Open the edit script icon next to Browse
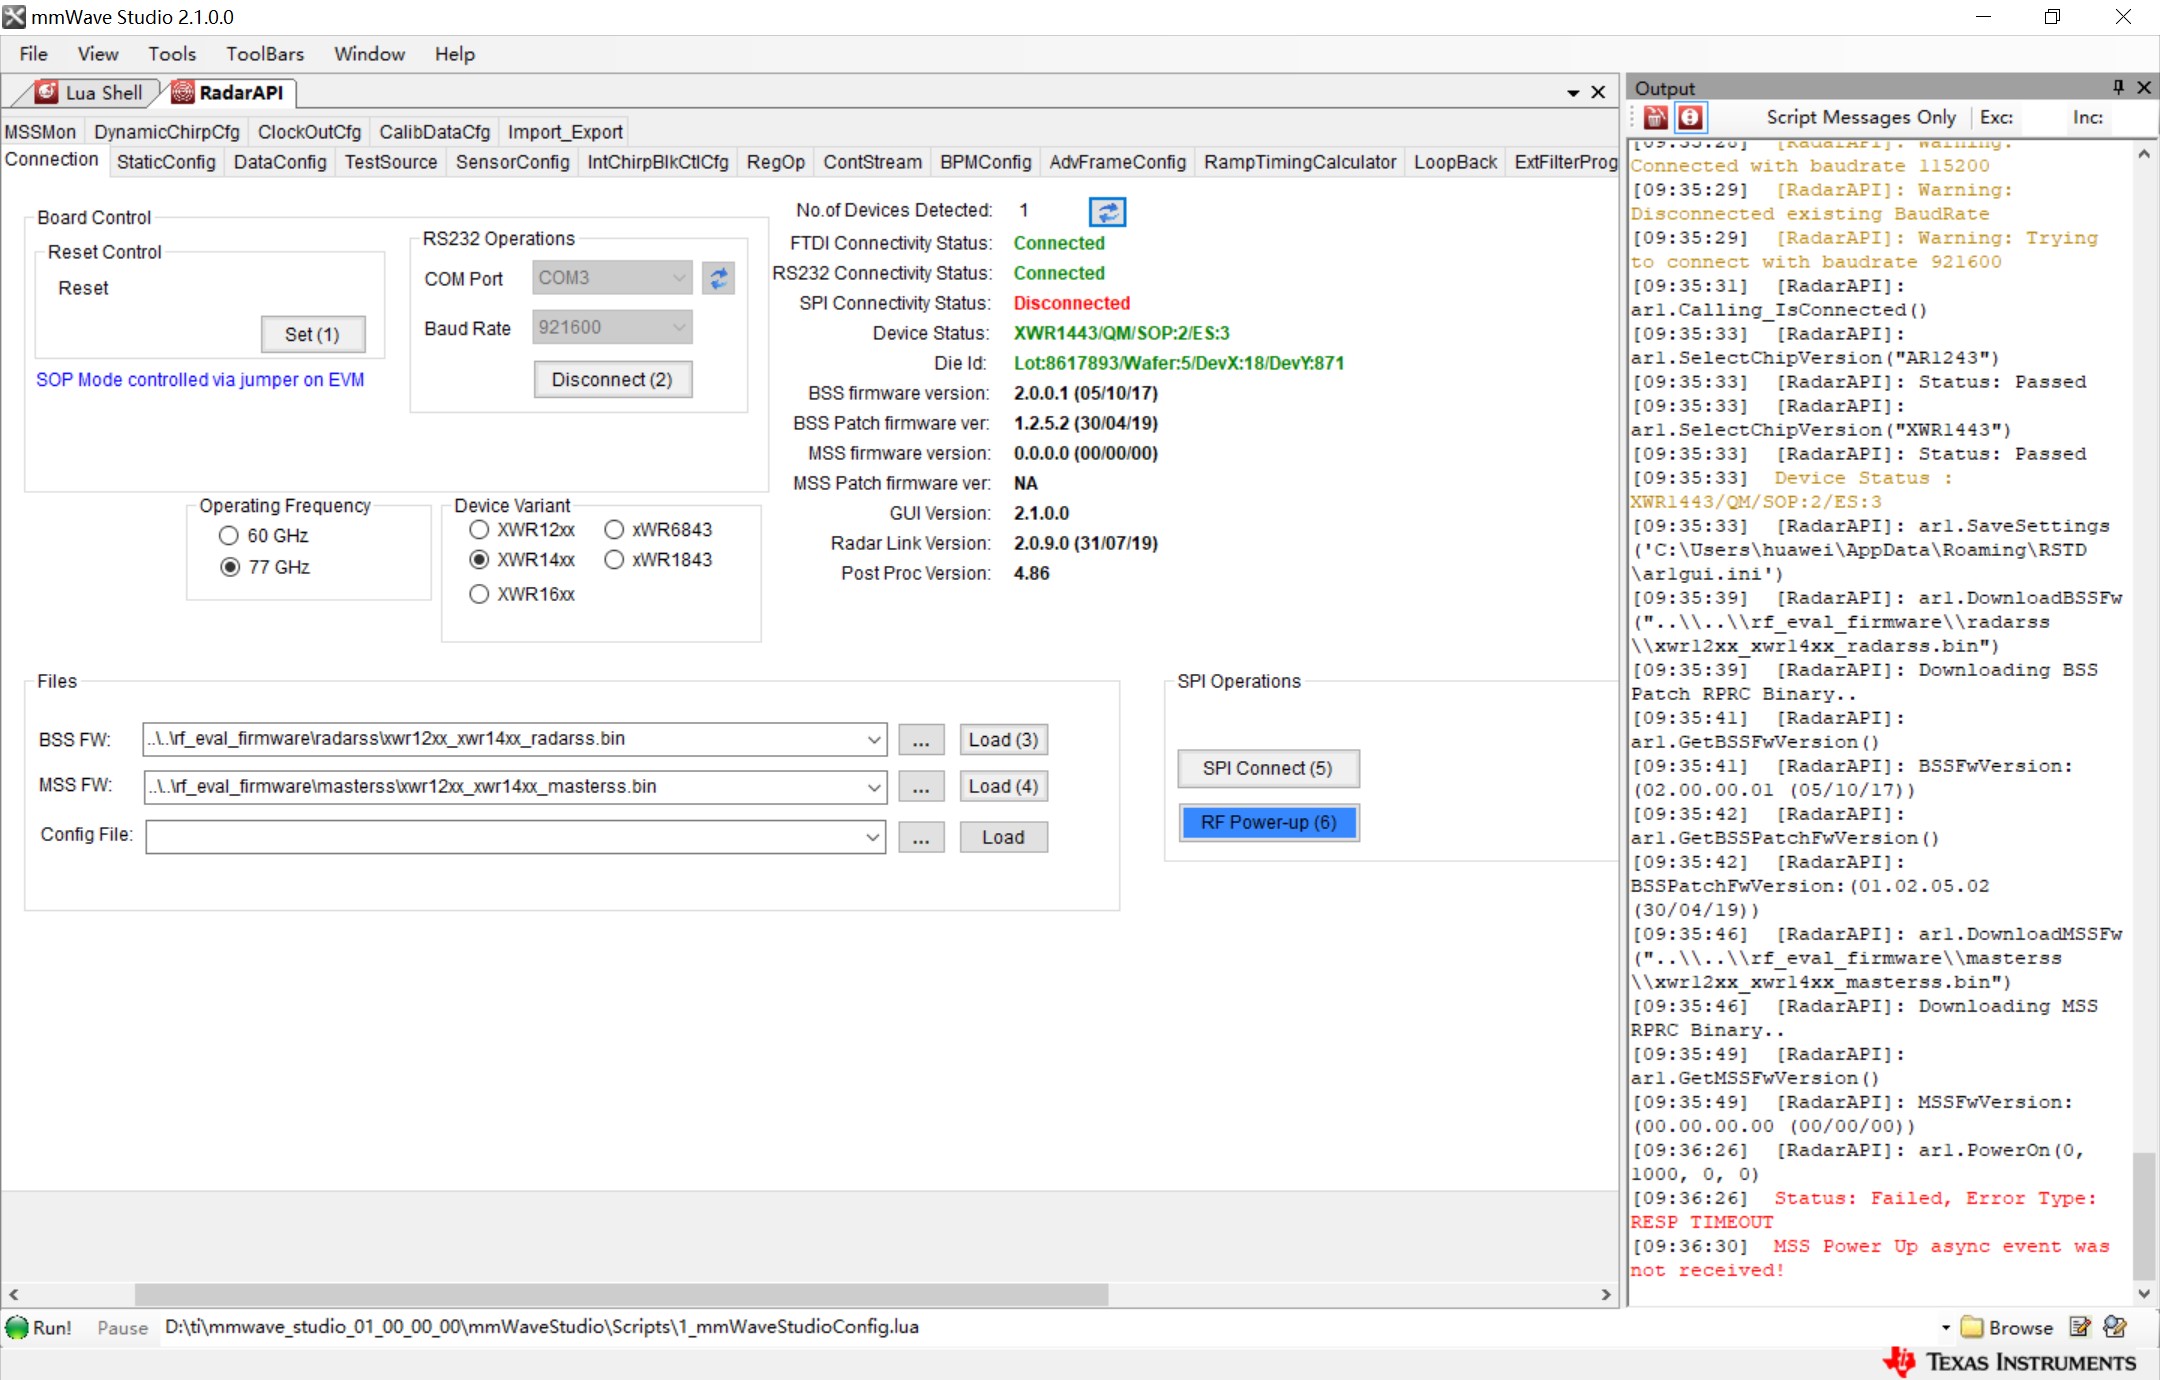The height and width of the screenshot is (1380, 2160). coord(2080,1327)
